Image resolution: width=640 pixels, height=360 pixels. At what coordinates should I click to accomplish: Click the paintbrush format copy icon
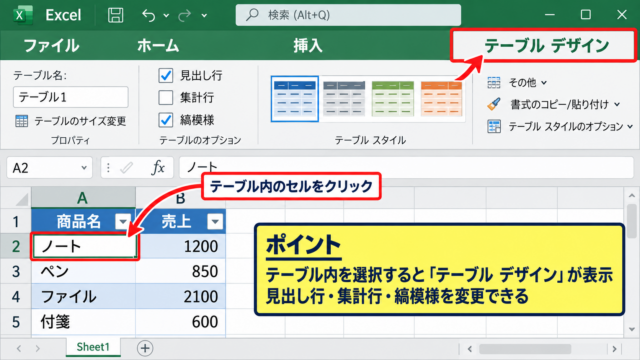click(x=493, y=104)
